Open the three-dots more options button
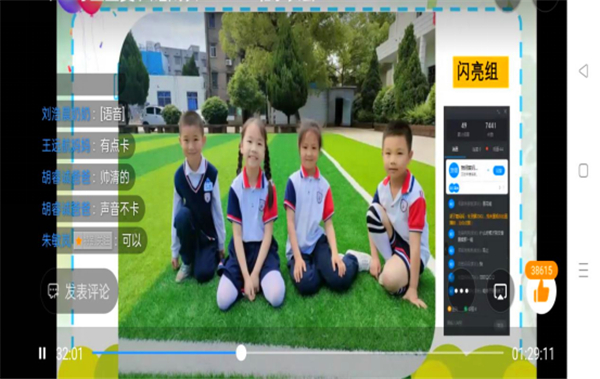 coord(461,291)
